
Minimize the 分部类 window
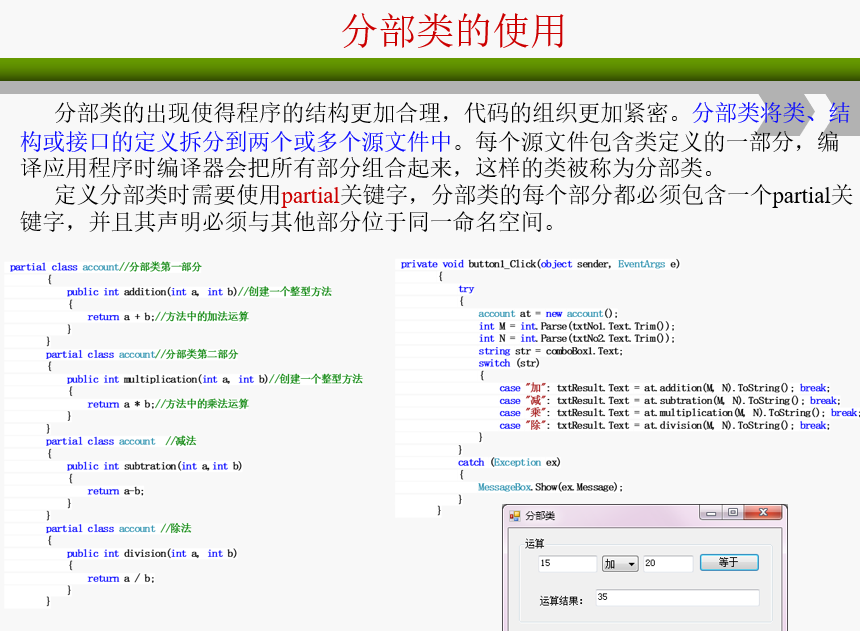711,513
